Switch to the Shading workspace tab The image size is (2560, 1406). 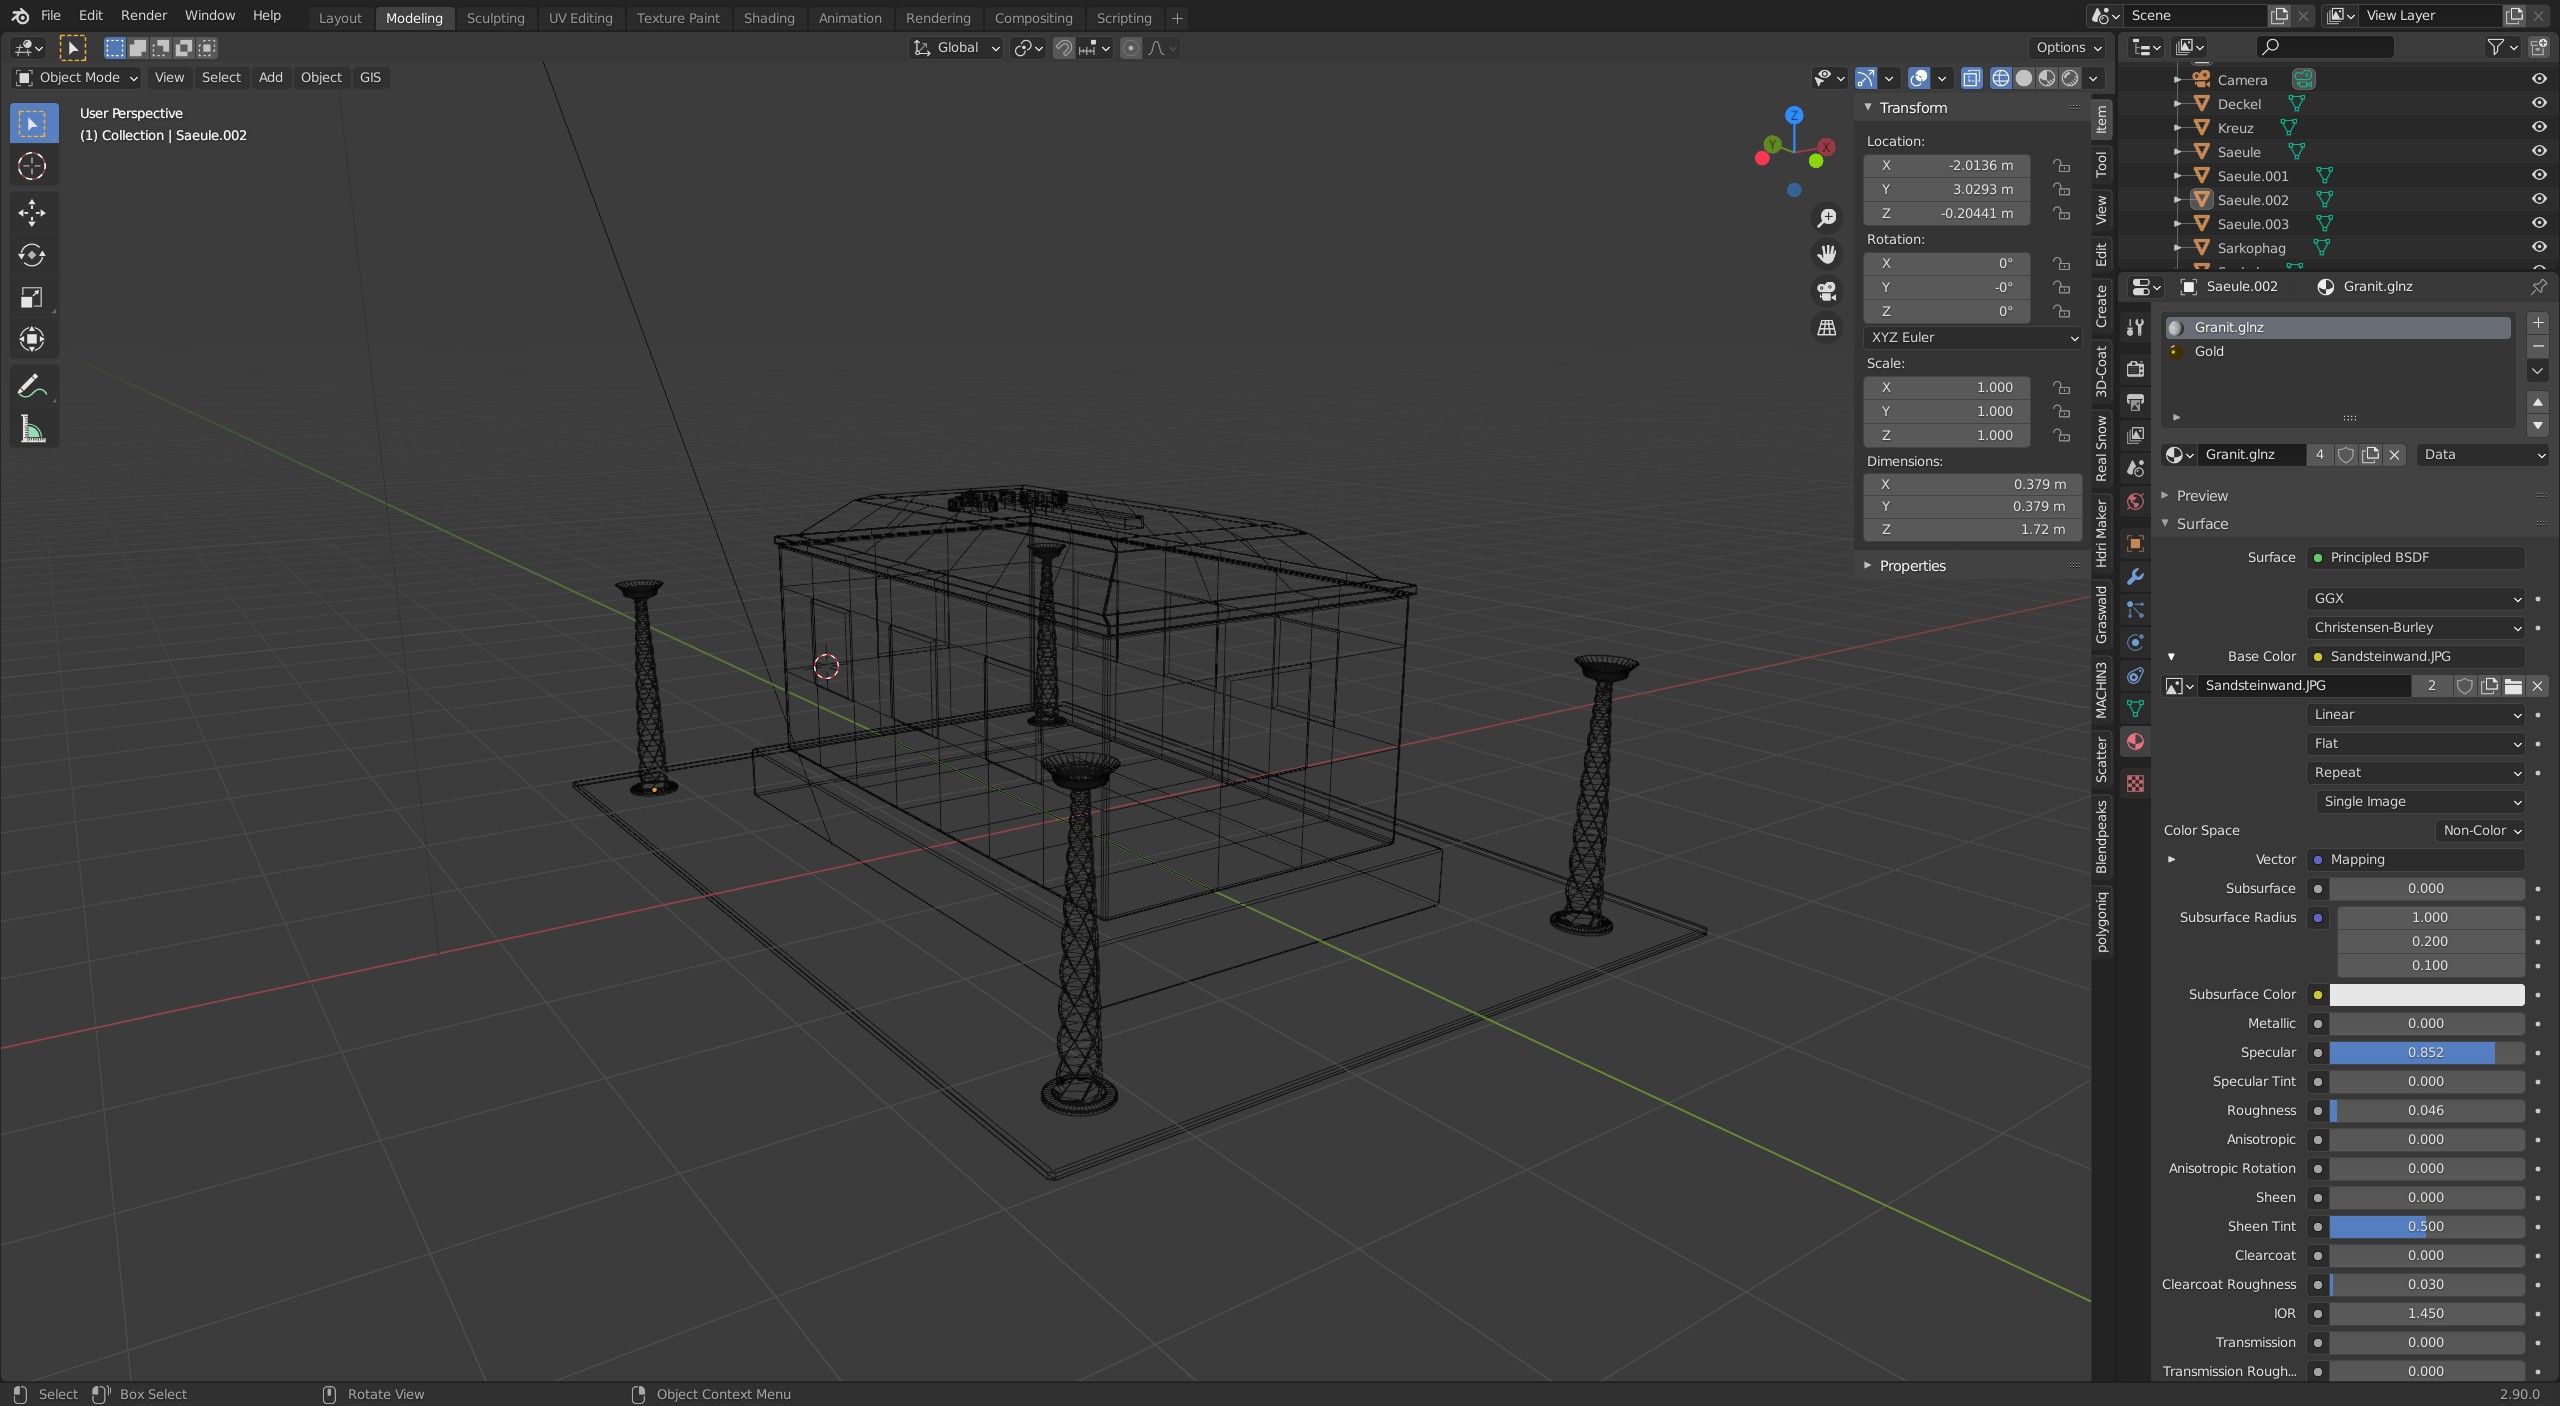[x=768, y=18]
